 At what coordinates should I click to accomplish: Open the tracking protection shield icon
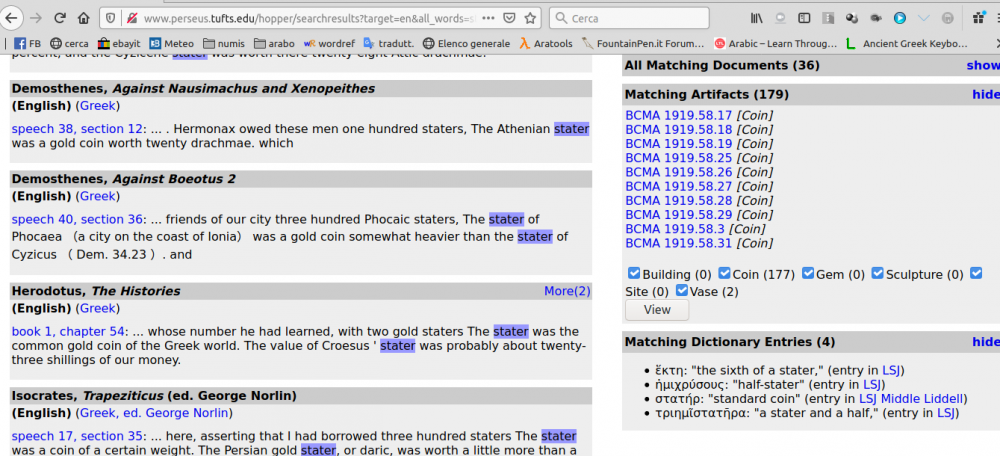(110, 18)
